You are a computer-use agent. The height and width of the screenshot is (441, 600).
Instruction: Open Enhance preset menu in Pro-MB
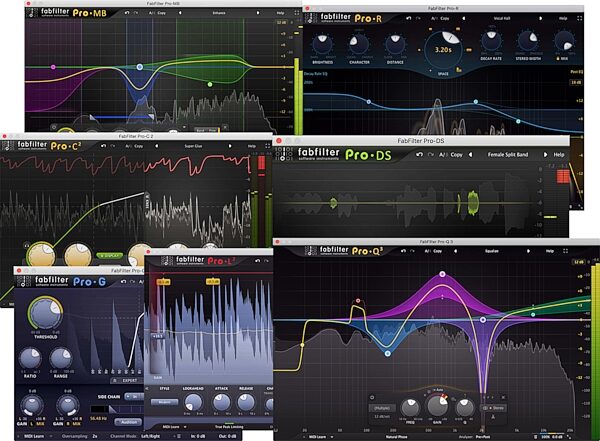[x=219, y=13]
